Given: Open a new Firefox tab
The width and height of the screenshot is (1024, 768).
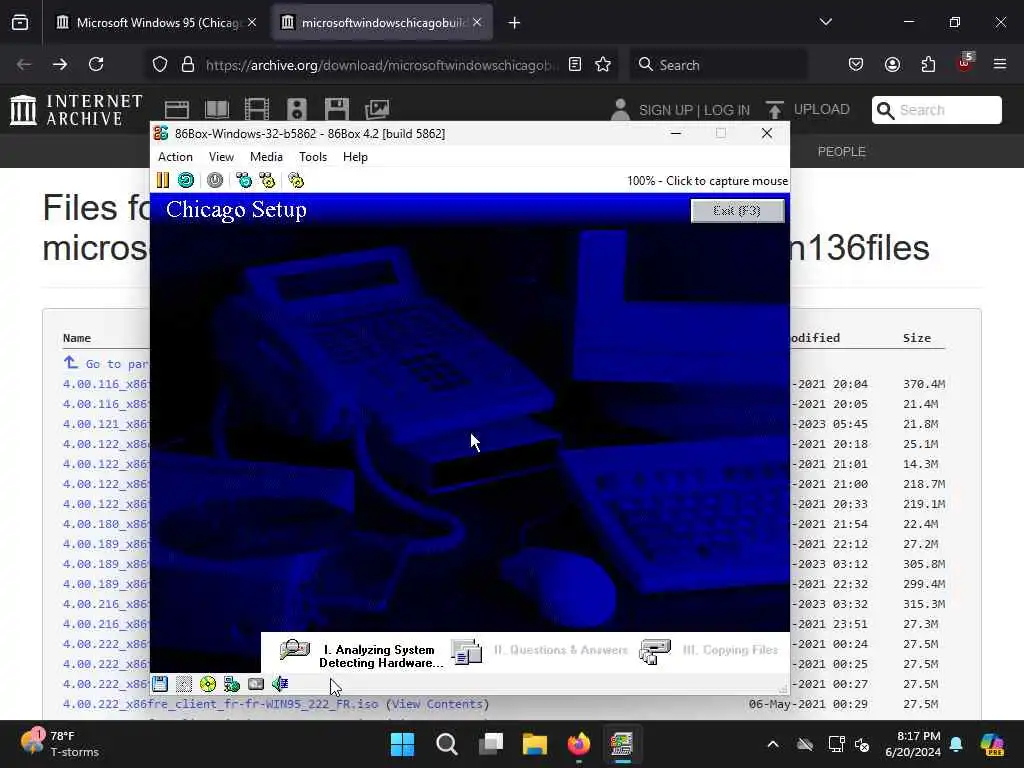Looking at the screenshot, I should (514, 23).
